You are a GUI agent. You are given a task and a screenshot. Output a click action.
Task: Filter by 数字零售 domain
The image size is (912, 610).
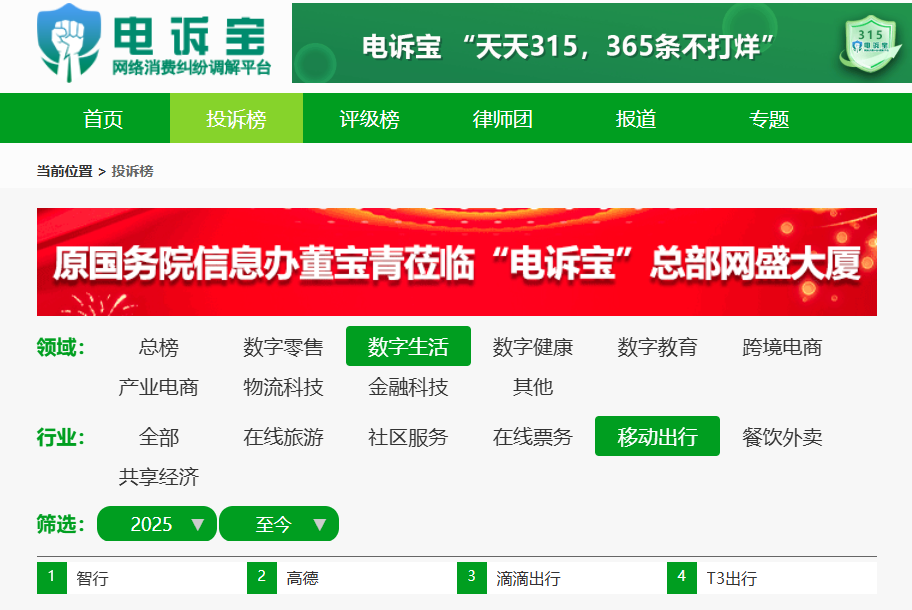click(283, 347)
